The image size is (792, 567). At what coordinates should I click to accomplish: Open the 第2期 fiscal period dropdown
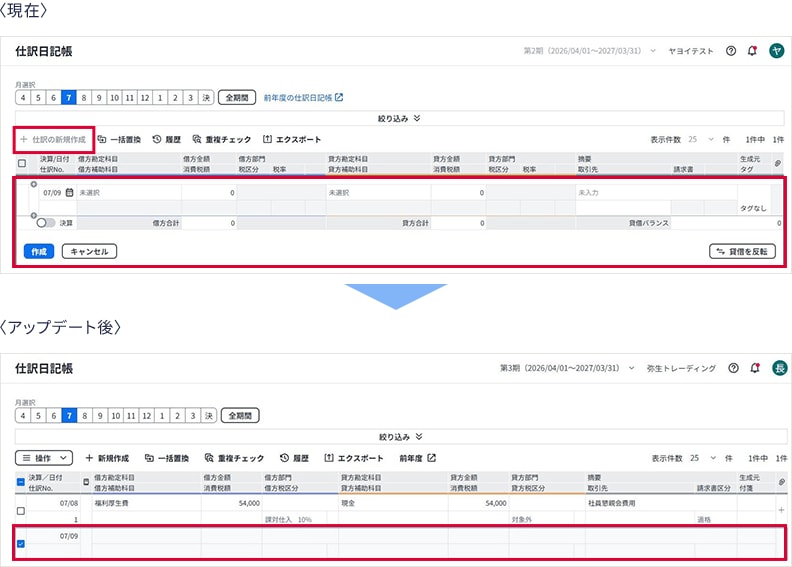tap(589, 51)
